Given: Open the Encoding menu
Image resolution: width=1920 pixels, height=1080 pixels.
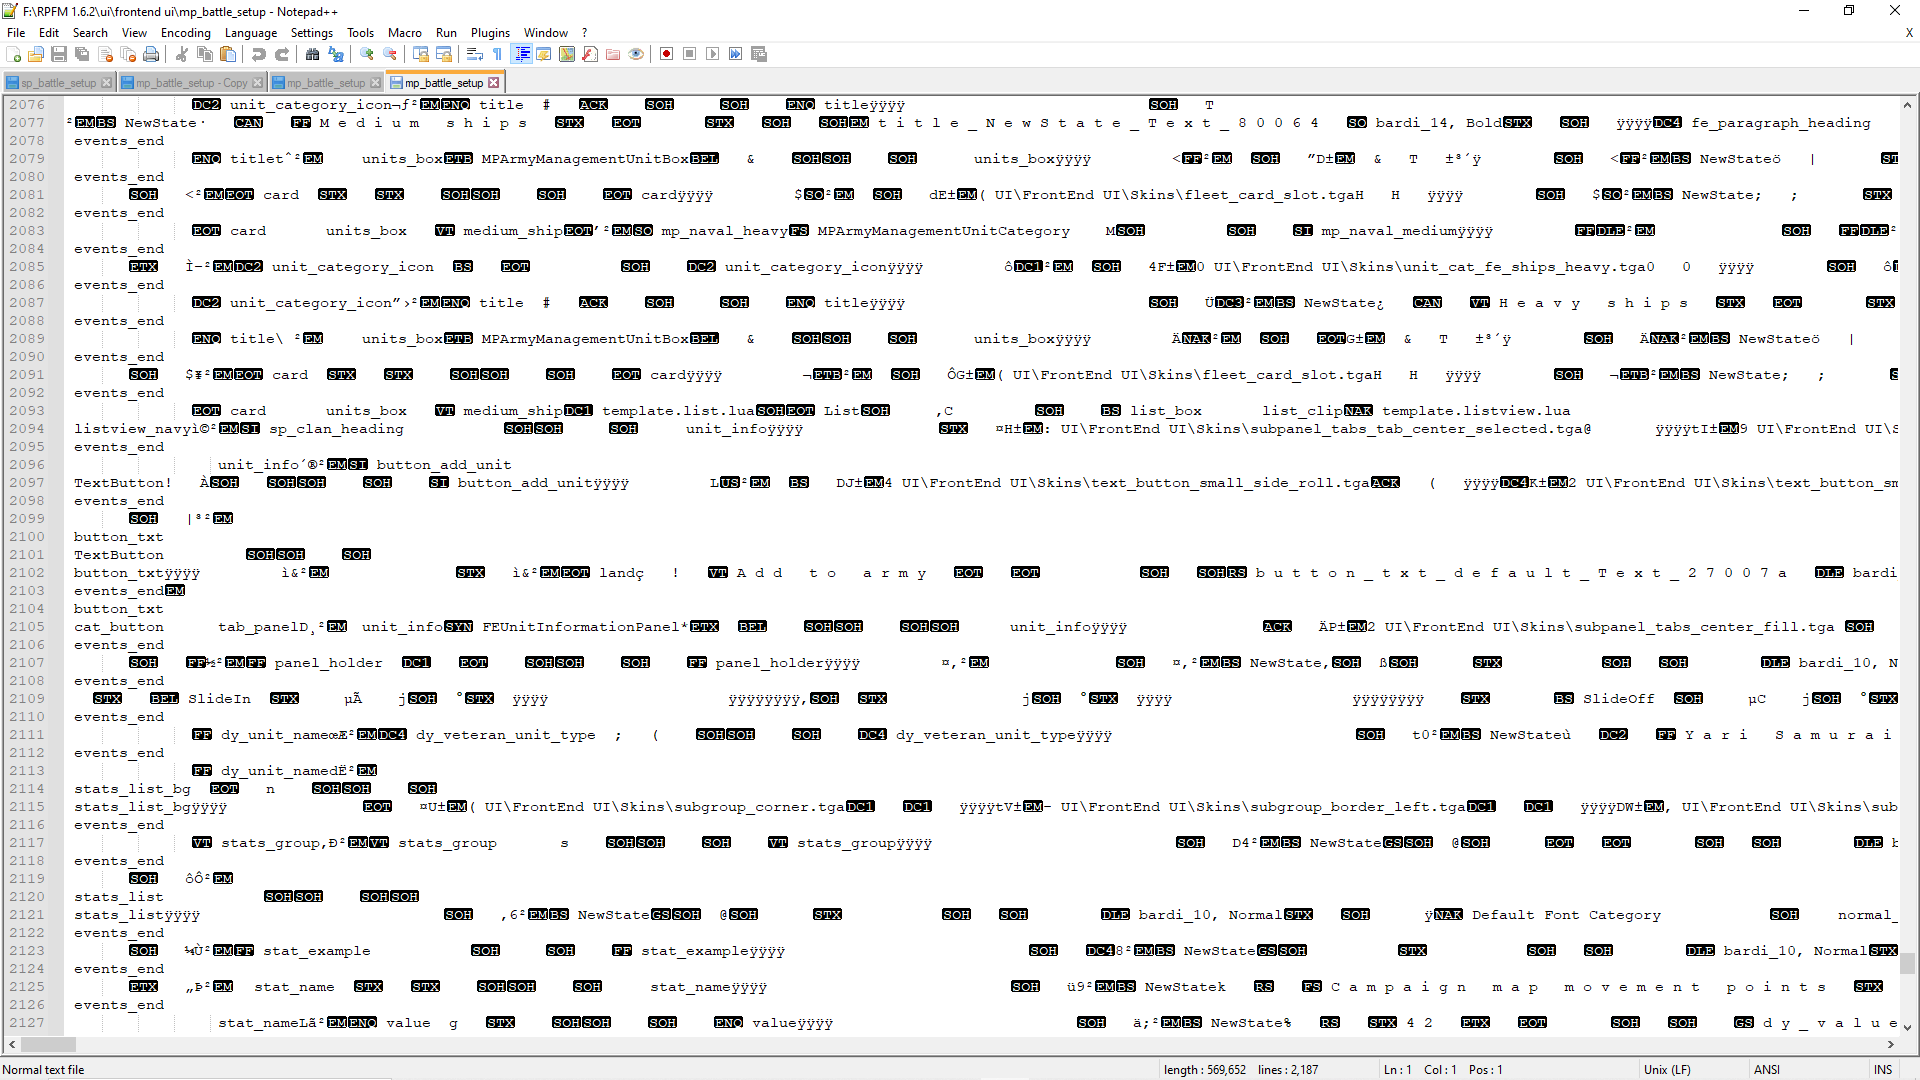Looking at the screenshot, I should (186, 33).
